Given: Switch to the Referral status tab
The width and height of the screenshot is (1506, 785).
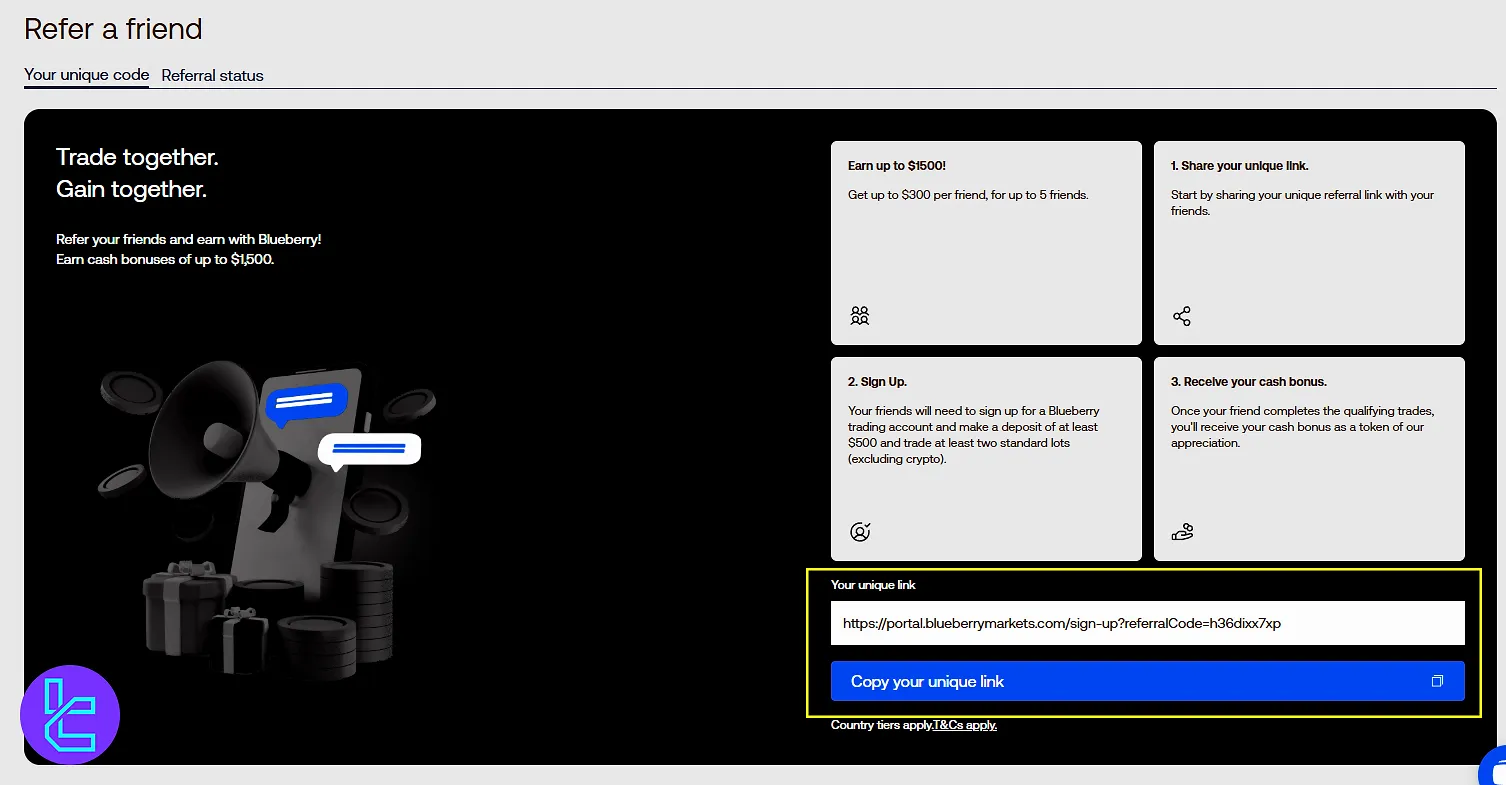Looking at the screenshot, I should [212, 75].
